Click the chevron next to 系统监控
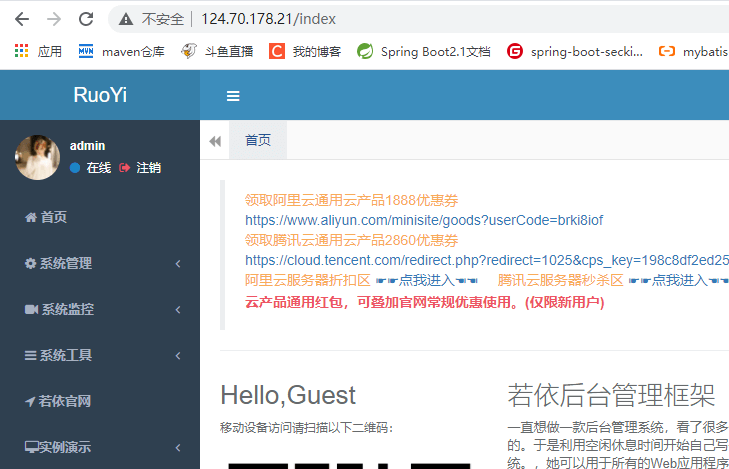Image resolution: width=729 pixels, height=469 pixels. pos(178,310)
